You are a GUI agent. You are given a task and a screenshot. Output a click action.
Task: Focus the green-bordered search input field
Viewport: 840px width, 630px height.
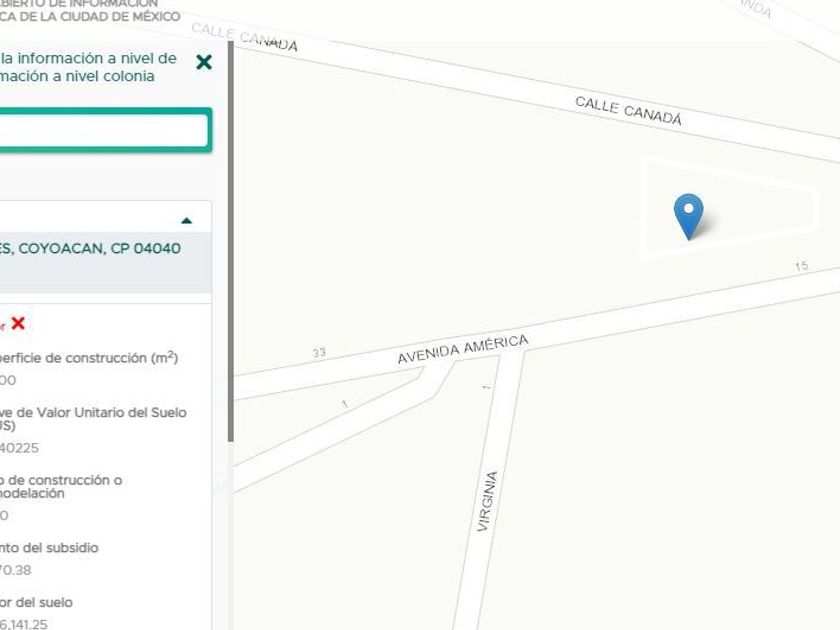pyautogui.click(x=104, y=130)
